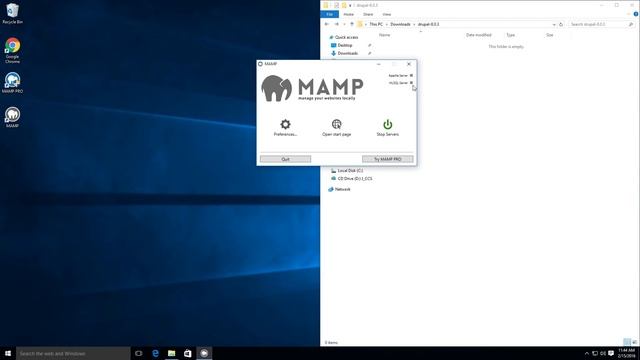Image resolution: width=640 pixels, height=360 pixels.
Task: Open MAMP Preferences gear icon
Action: (285, 124)
